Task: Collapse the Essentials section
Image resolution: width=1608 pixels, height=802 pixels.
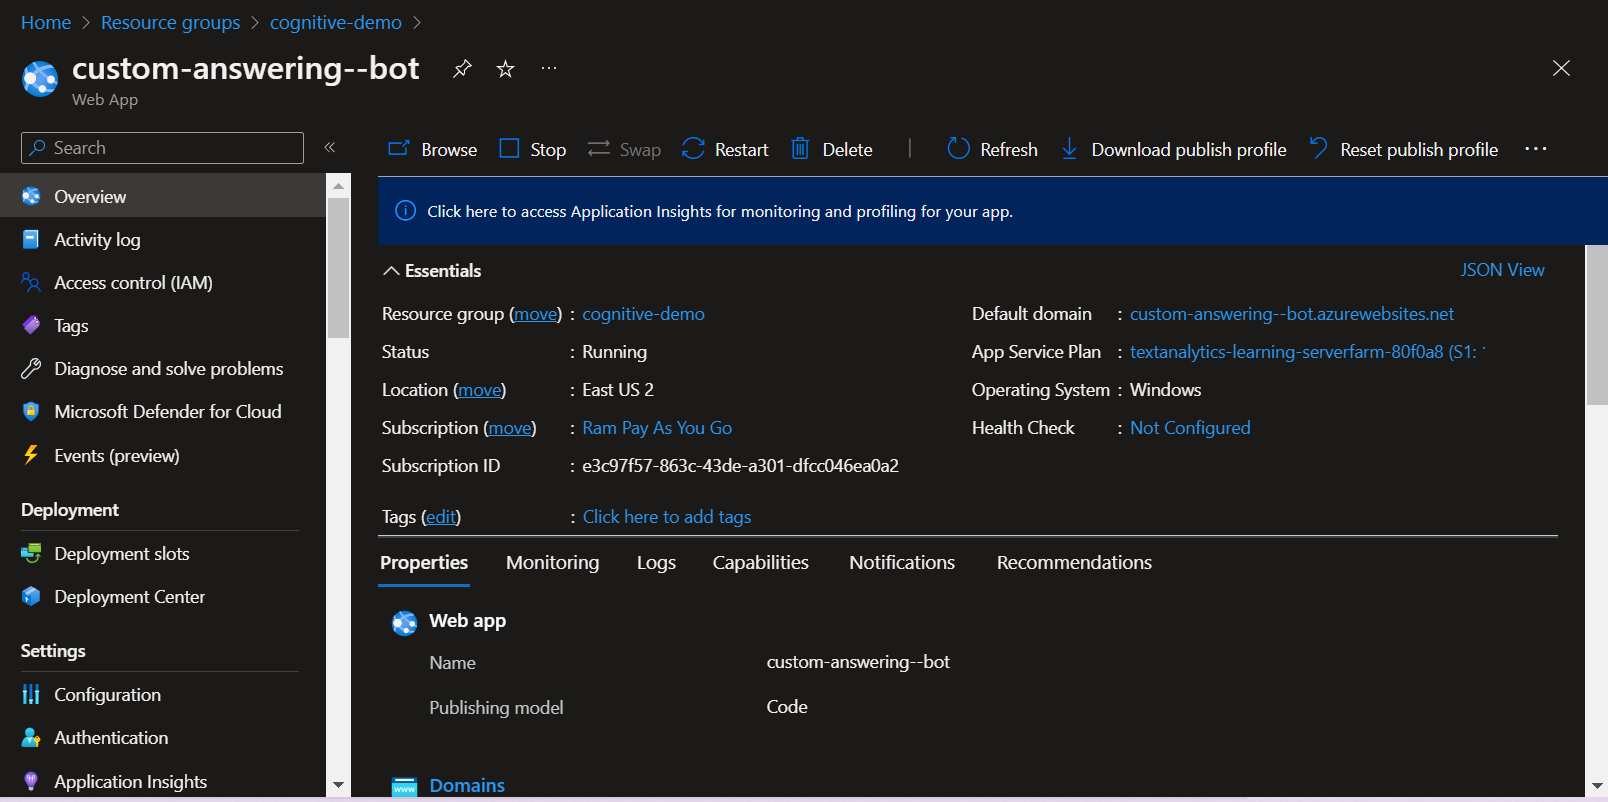Action: pyautogui.click(x=432, y=270)
